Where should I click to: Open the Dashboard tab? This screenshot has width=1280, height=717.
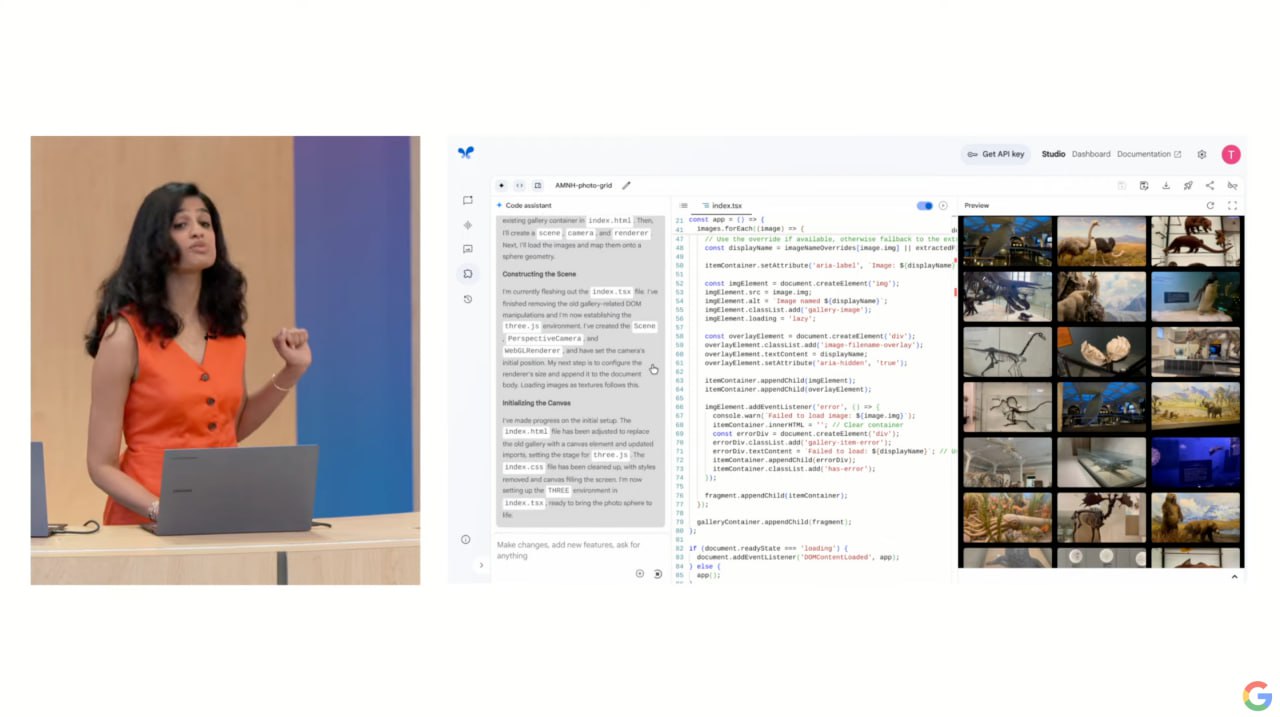coord(1091,154)
